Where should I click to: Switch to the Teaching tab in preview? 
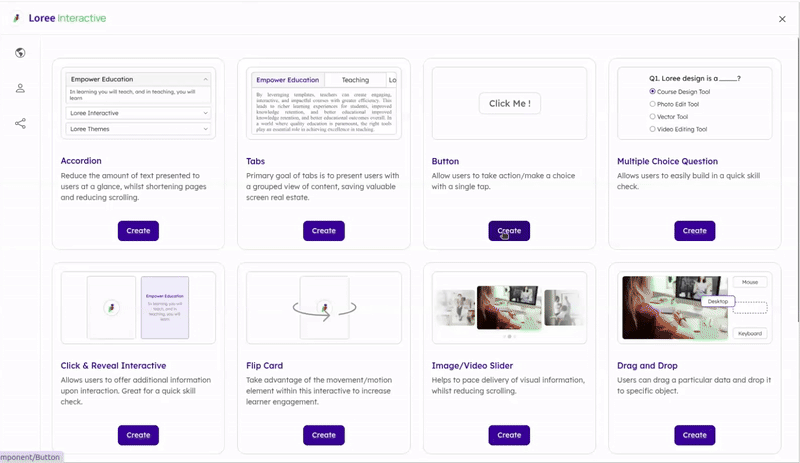coord(355,80)
